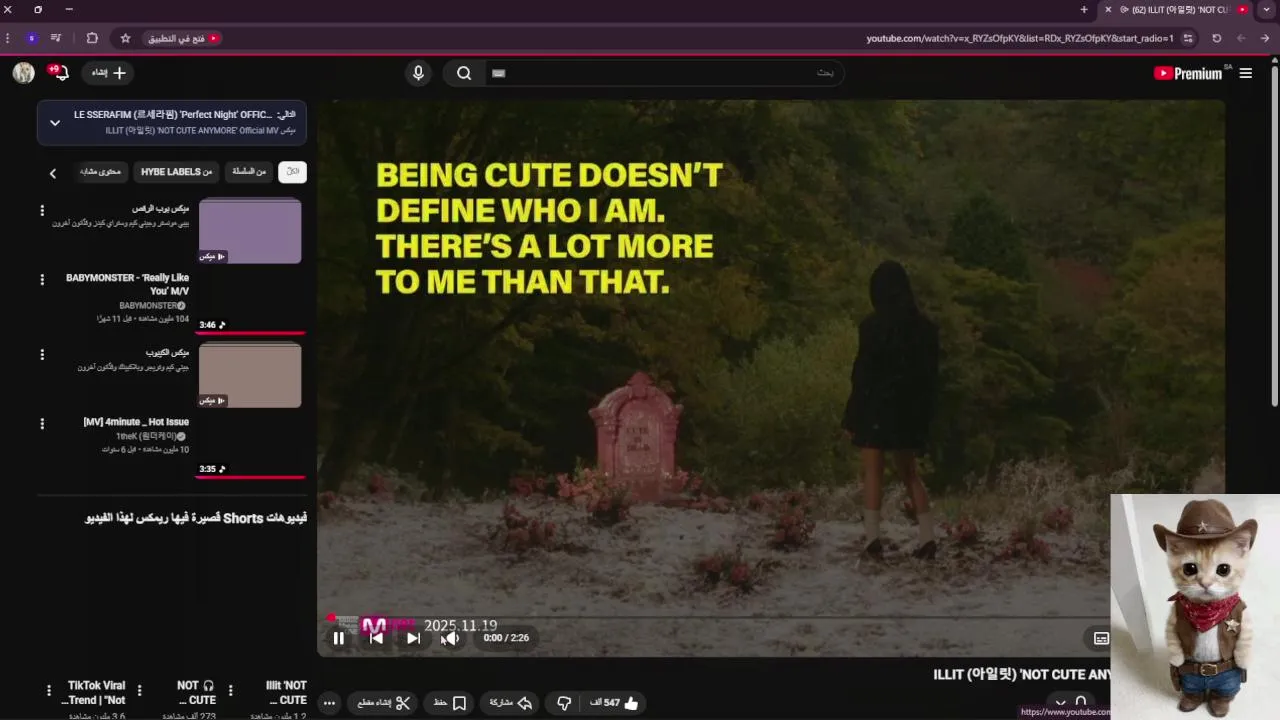Skip to previous video in player
The image size is (1280, 720).
click(x=376, y=638)
